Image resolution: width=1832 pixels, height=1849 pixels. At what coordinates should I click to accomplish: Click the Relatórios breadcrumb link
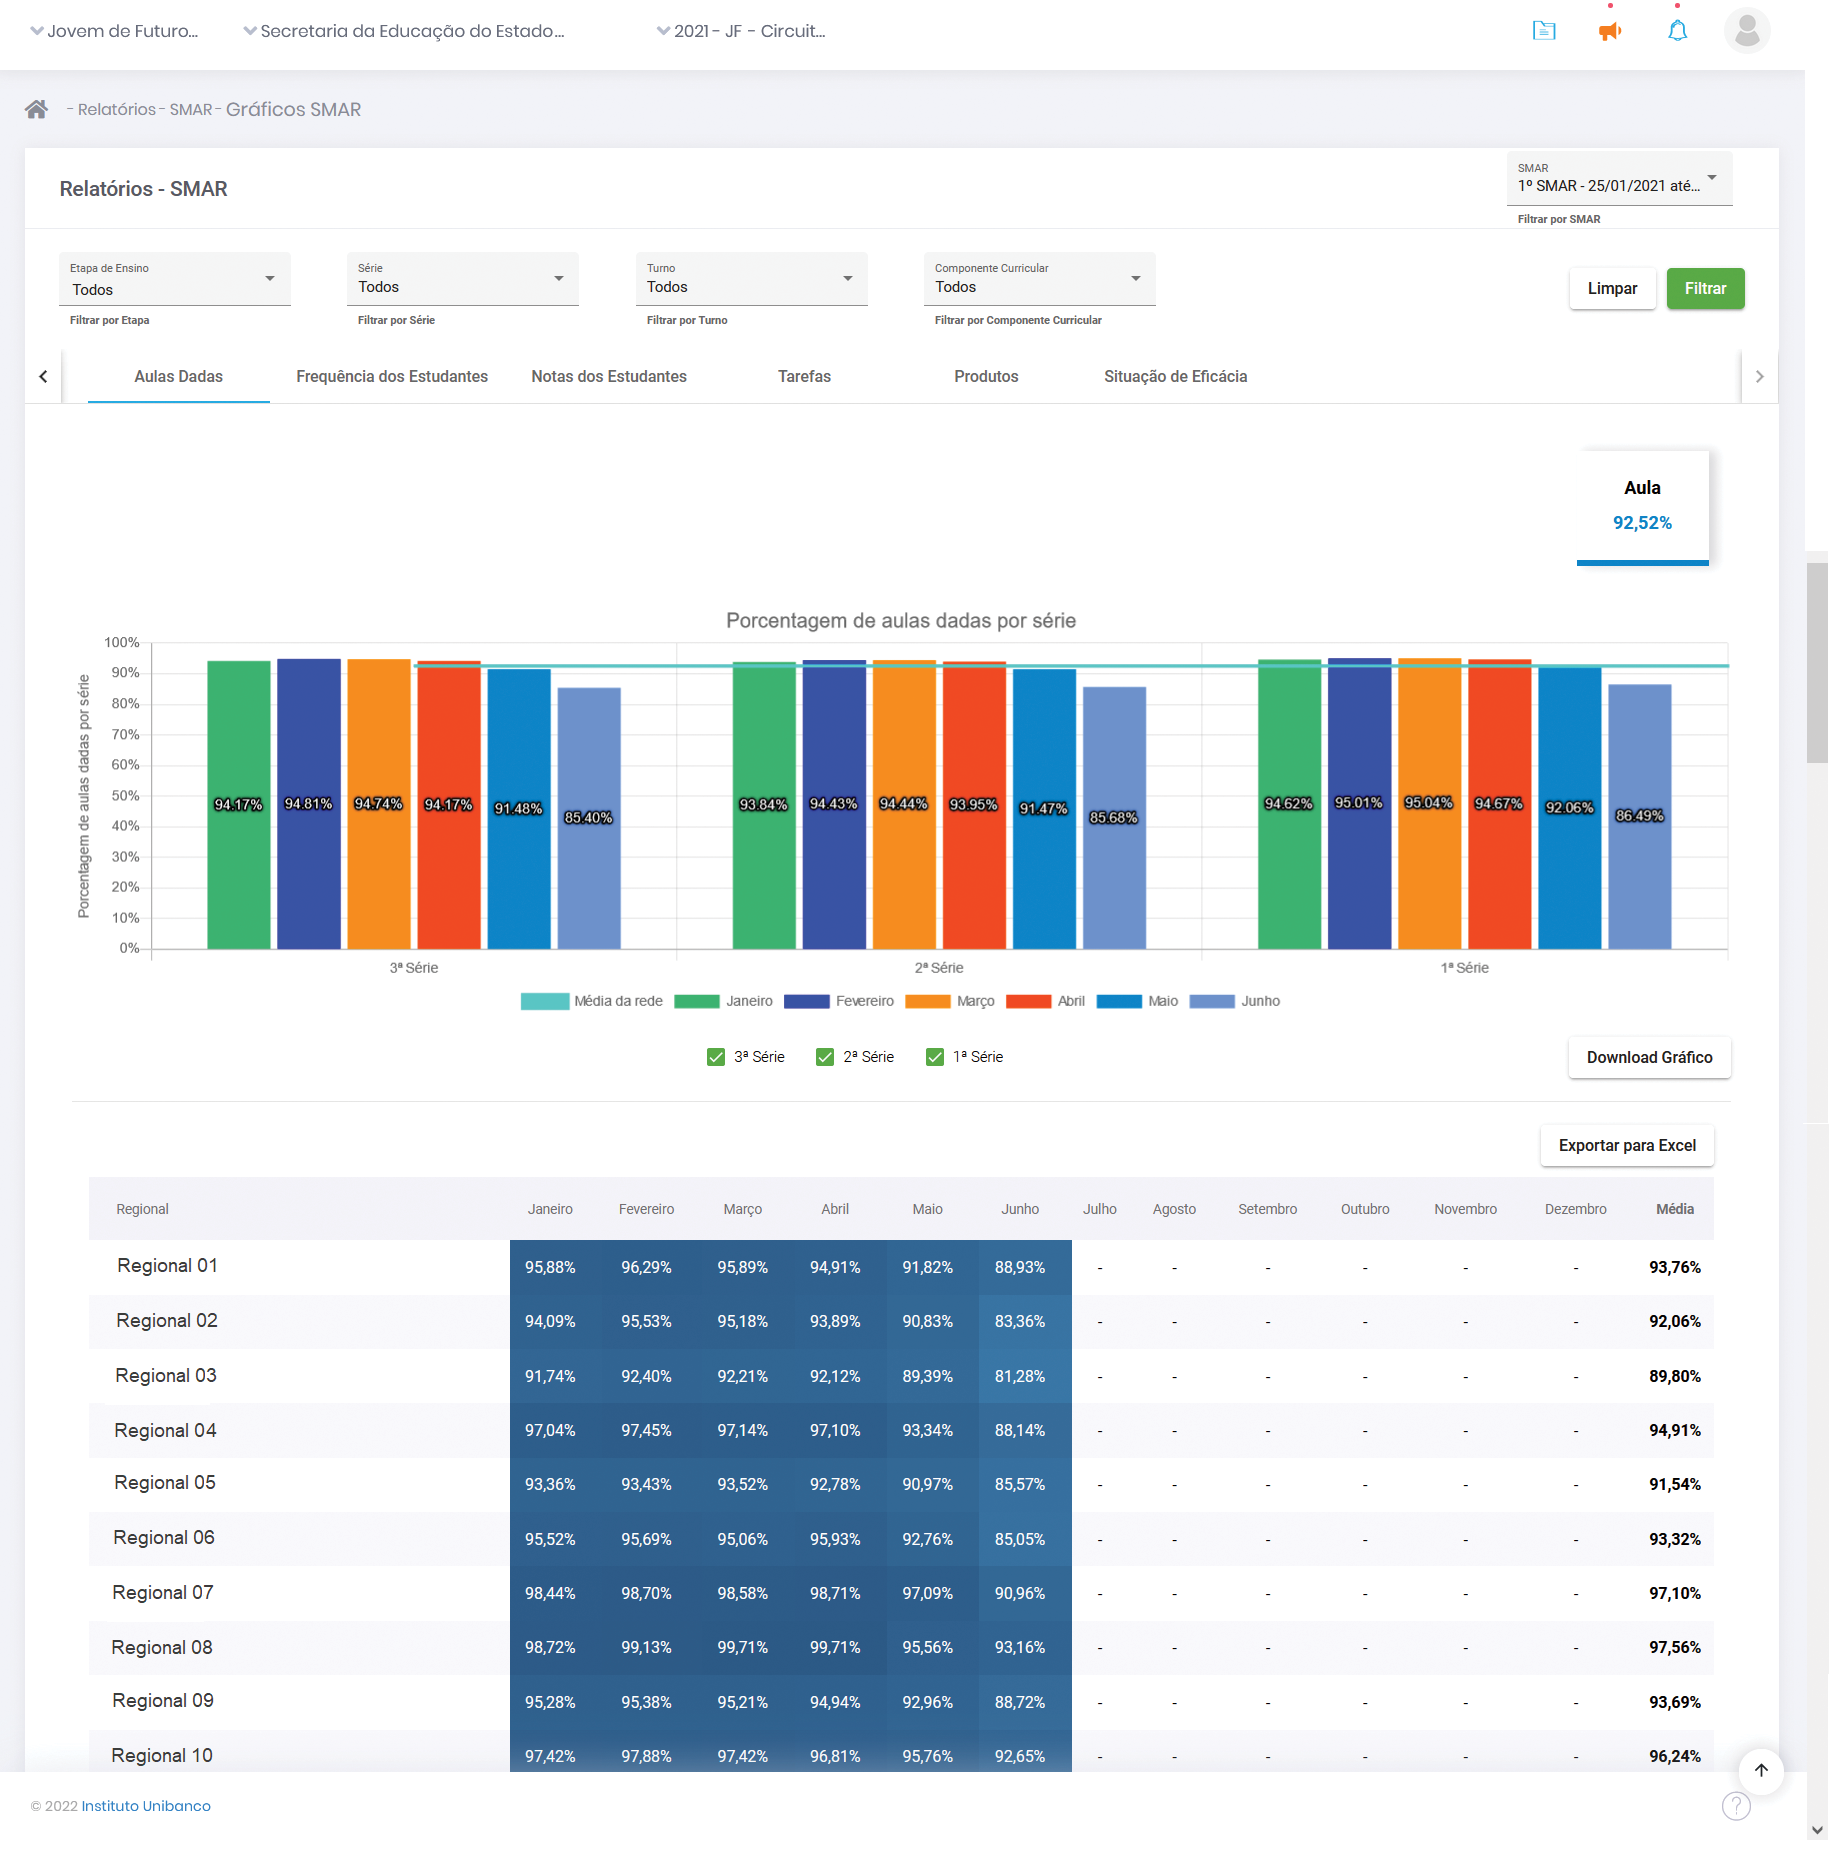pos(117,110)
